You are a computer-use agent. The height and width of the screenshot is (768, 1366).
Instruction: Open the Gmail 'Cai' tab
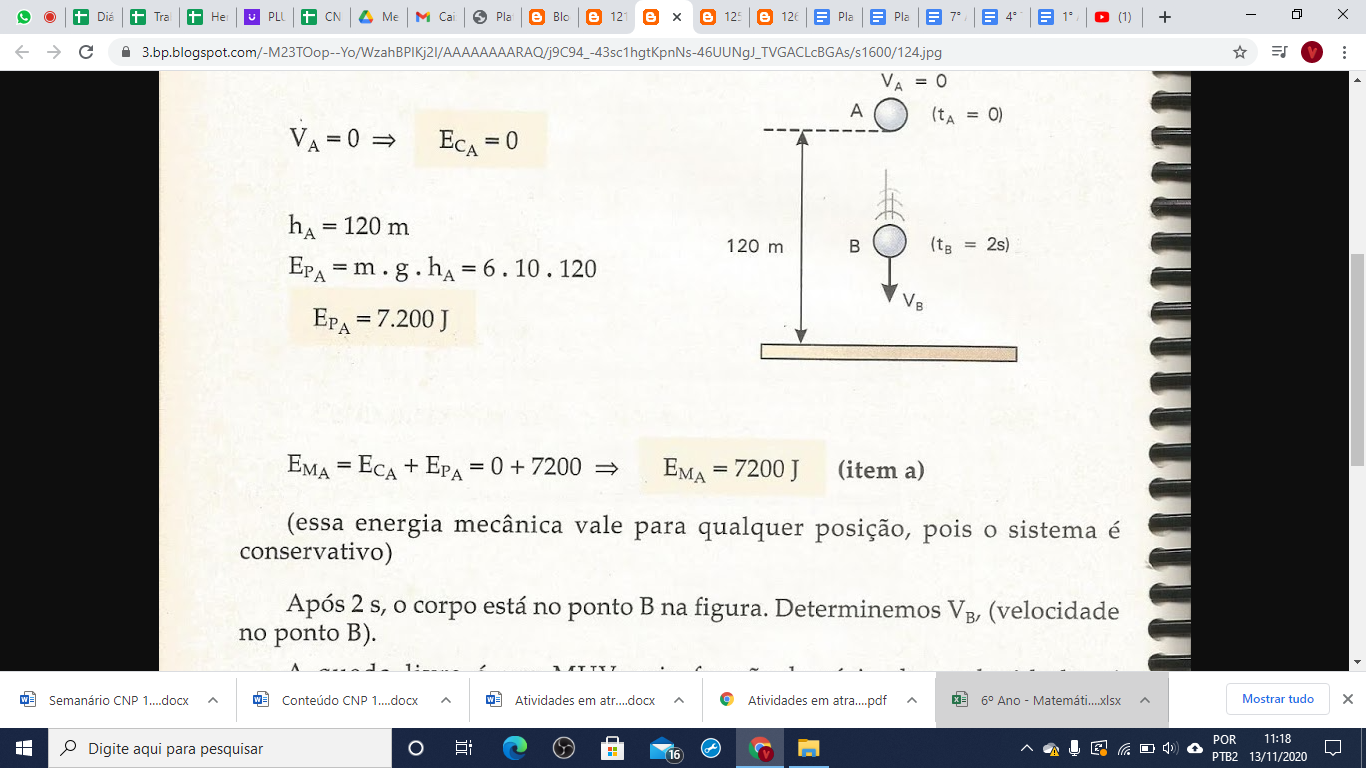[x=436, y=17]
